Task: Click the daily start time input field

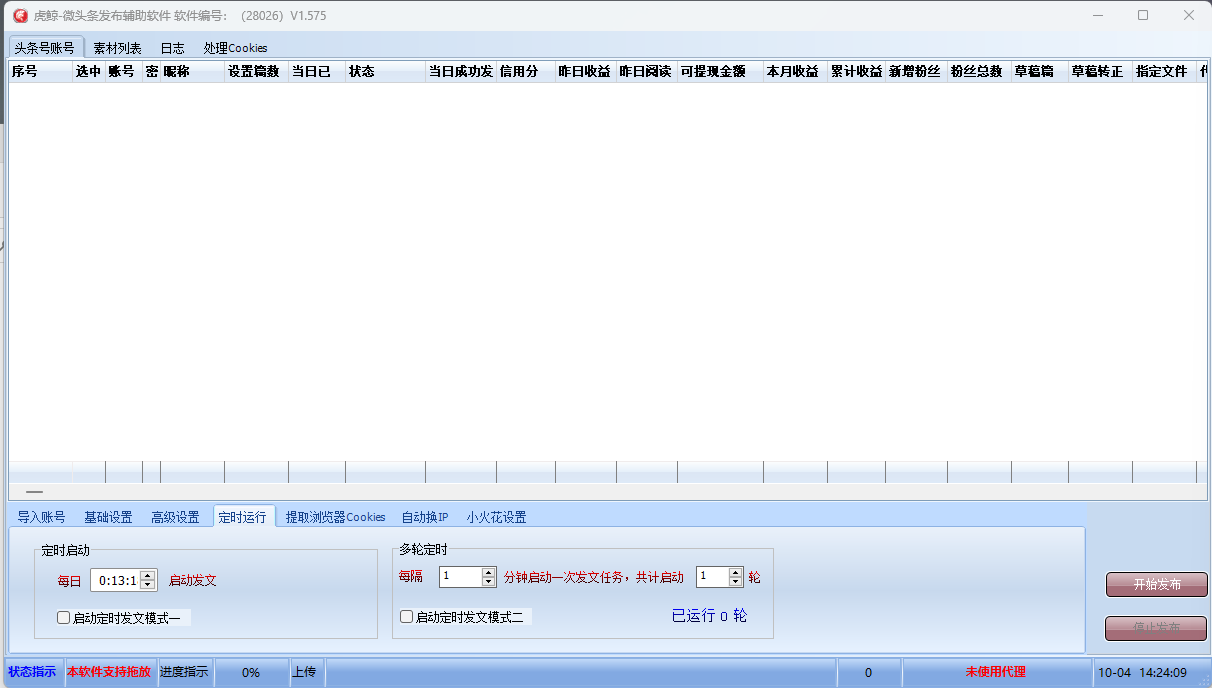Action: [x=115, y=580]
